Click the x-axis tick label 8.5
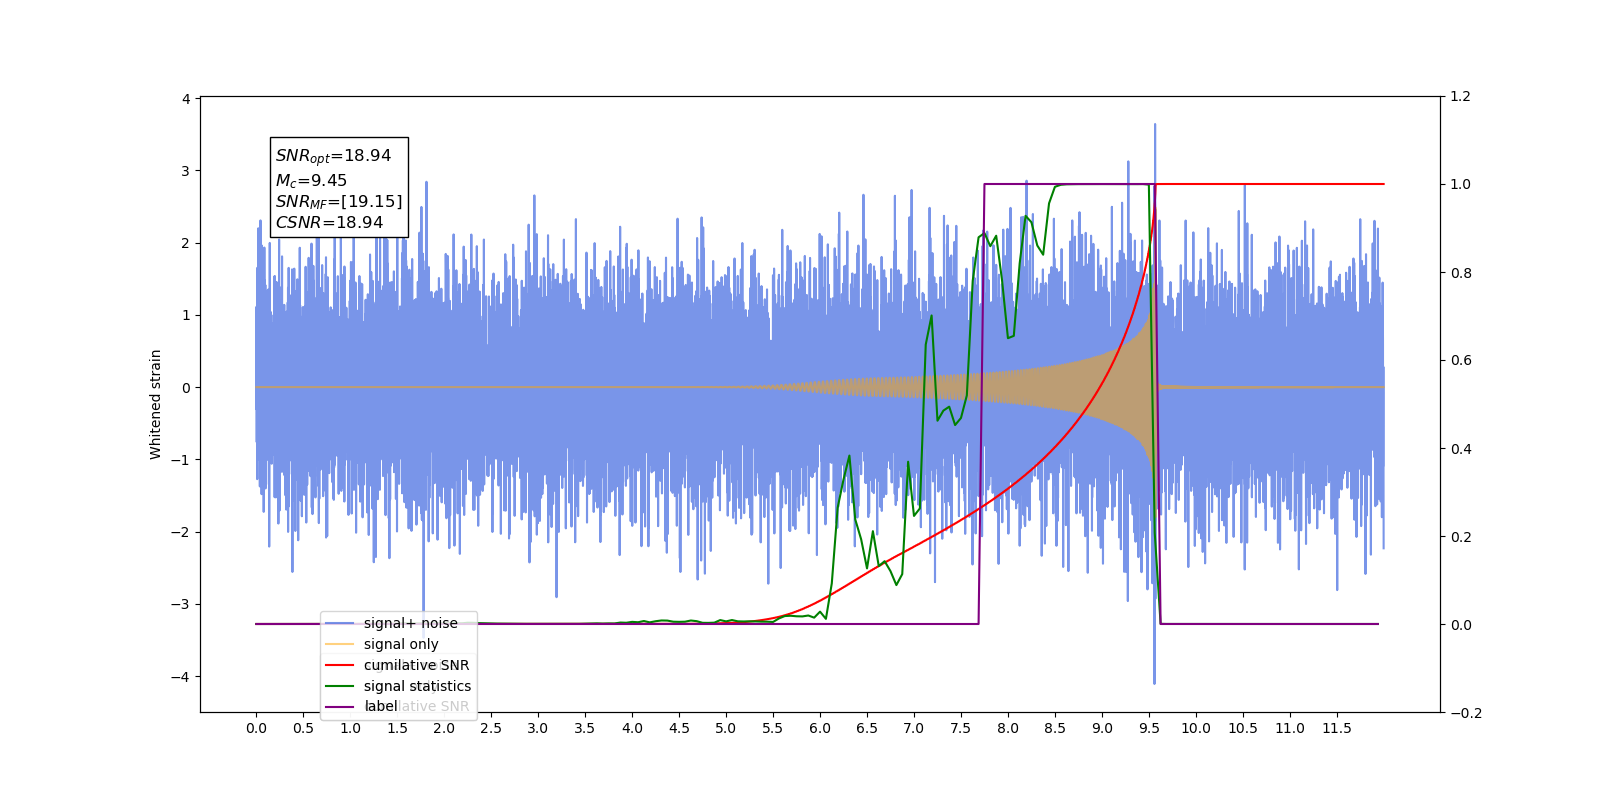Image resolution: width=1600 pixels, height=800 pixels. pos(1055,728)
